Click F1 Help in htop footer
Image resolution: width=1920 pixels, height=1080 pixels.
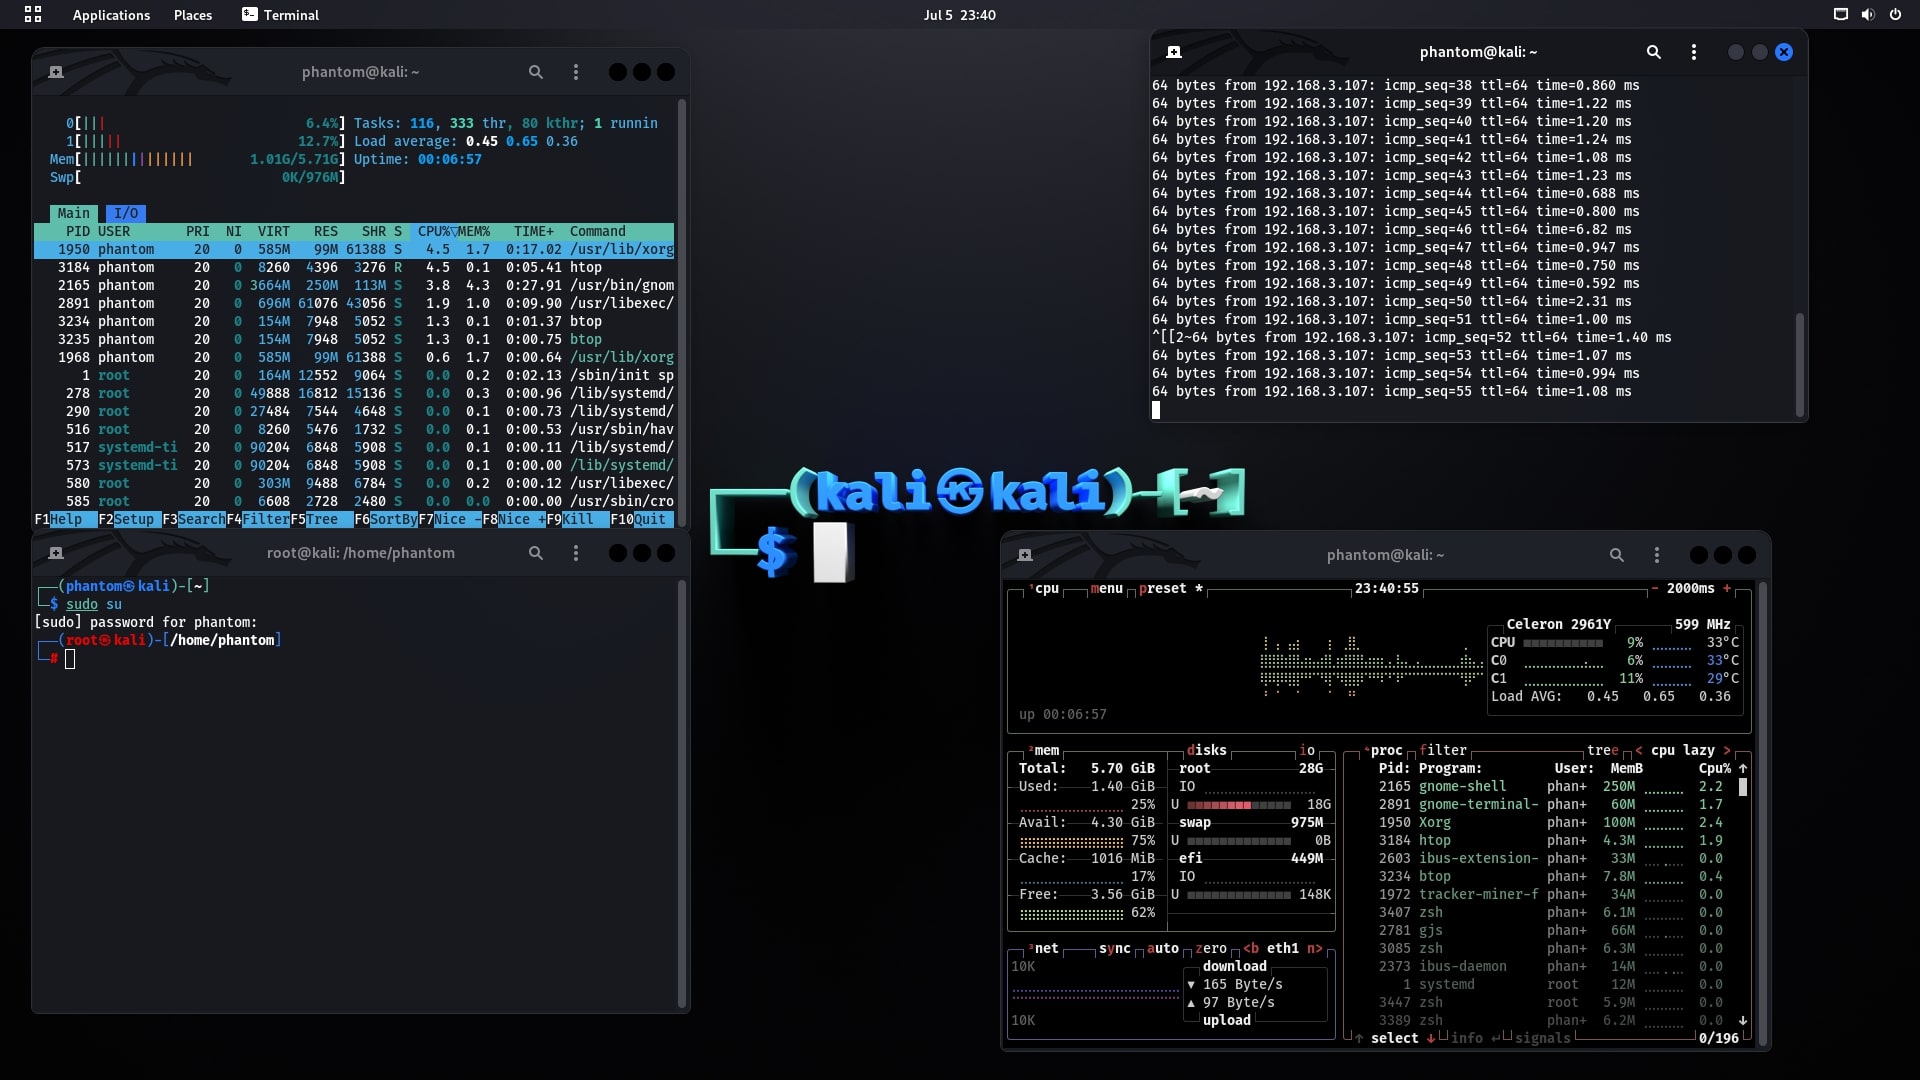[66, 519]
